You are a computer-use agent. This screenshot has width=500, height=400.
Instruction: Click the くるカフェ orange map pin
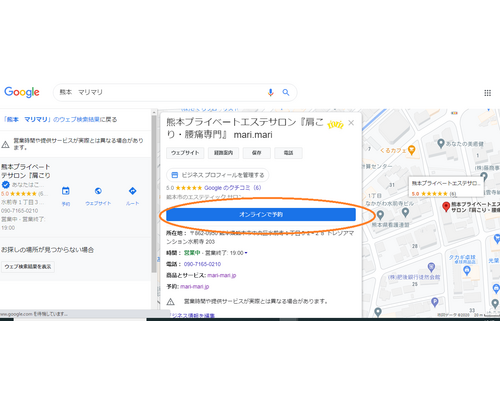(x=412, y=150)
